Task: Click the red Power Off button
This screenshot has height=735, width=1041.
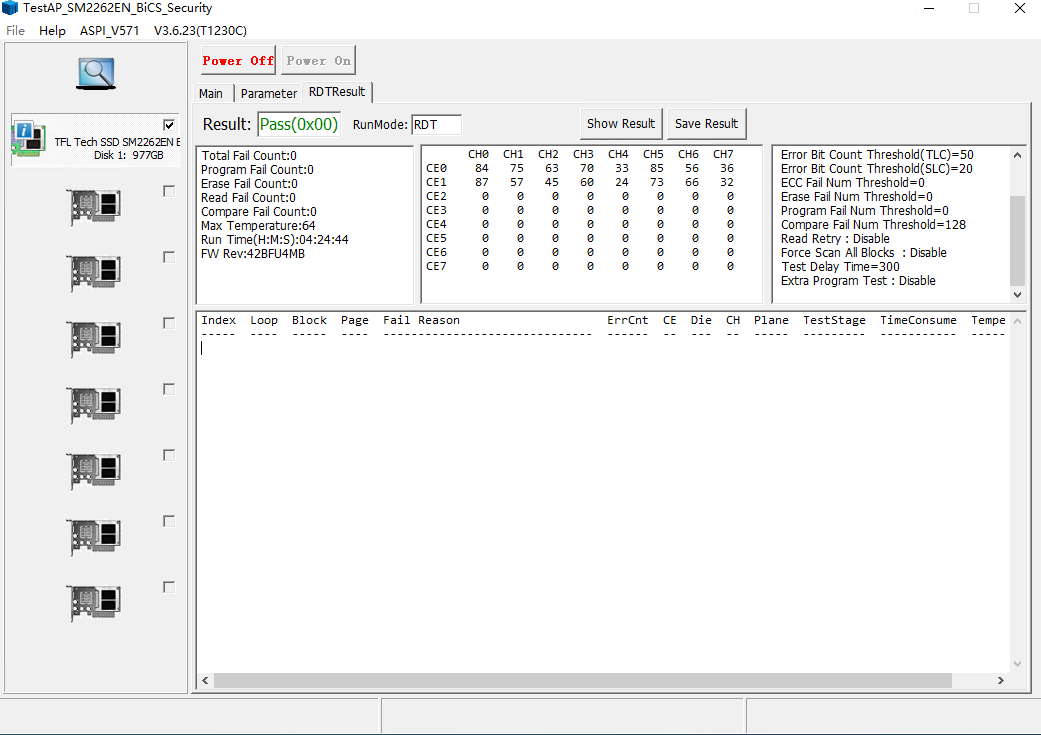Action: click(238, 61)
